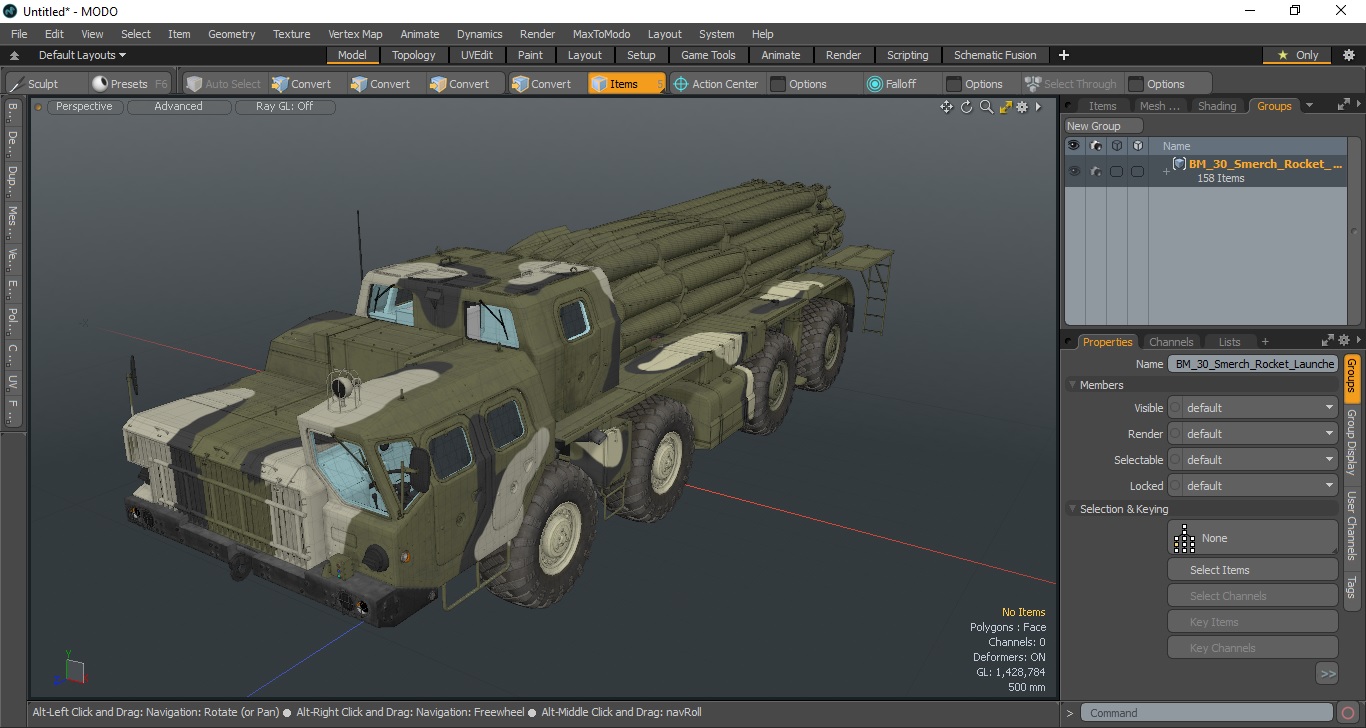
Task: Collapse the Selection & Keying section
Action: (1073, 509)
